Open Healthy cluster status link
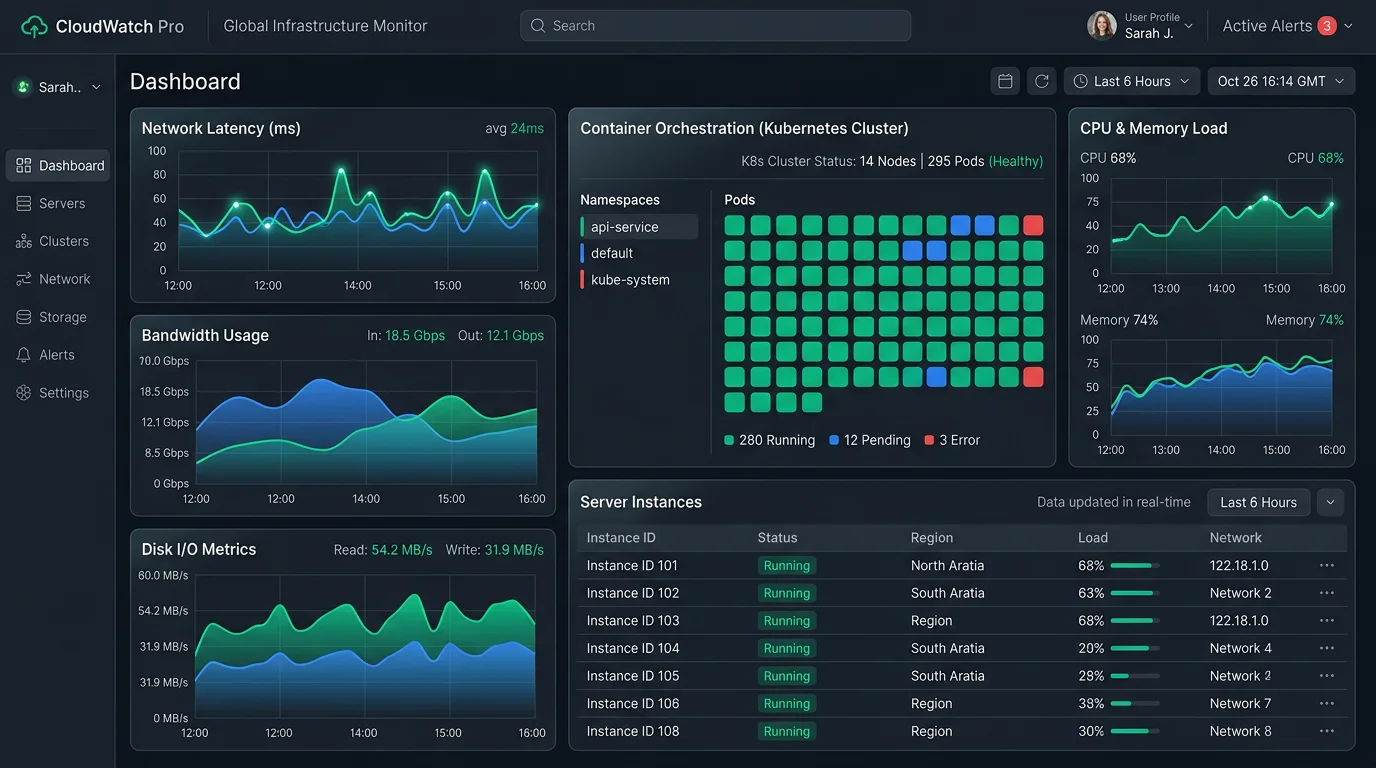The image size is (1376, 768). pyautogui.click(x=1017, y=160)
